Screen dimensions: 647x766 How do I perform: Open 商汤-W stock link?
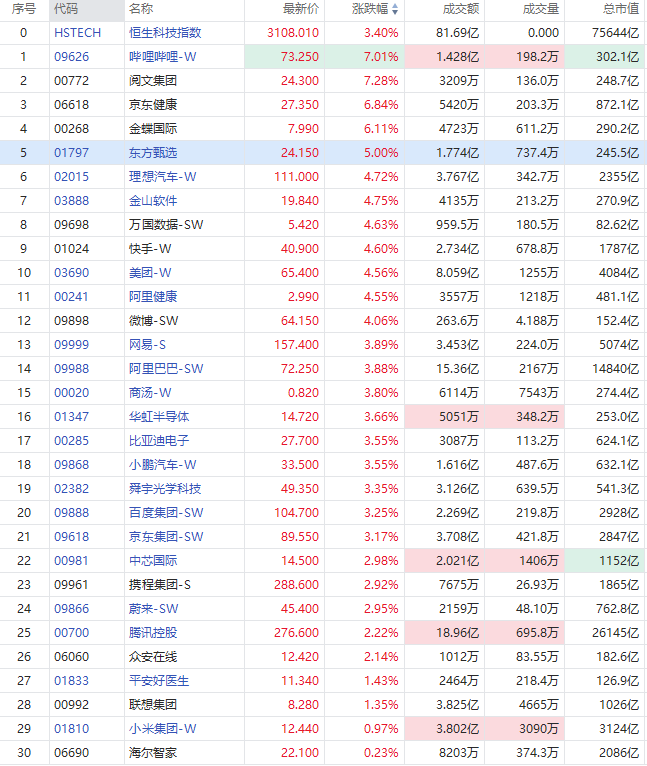pyautogui.click(x=150, y=392)
